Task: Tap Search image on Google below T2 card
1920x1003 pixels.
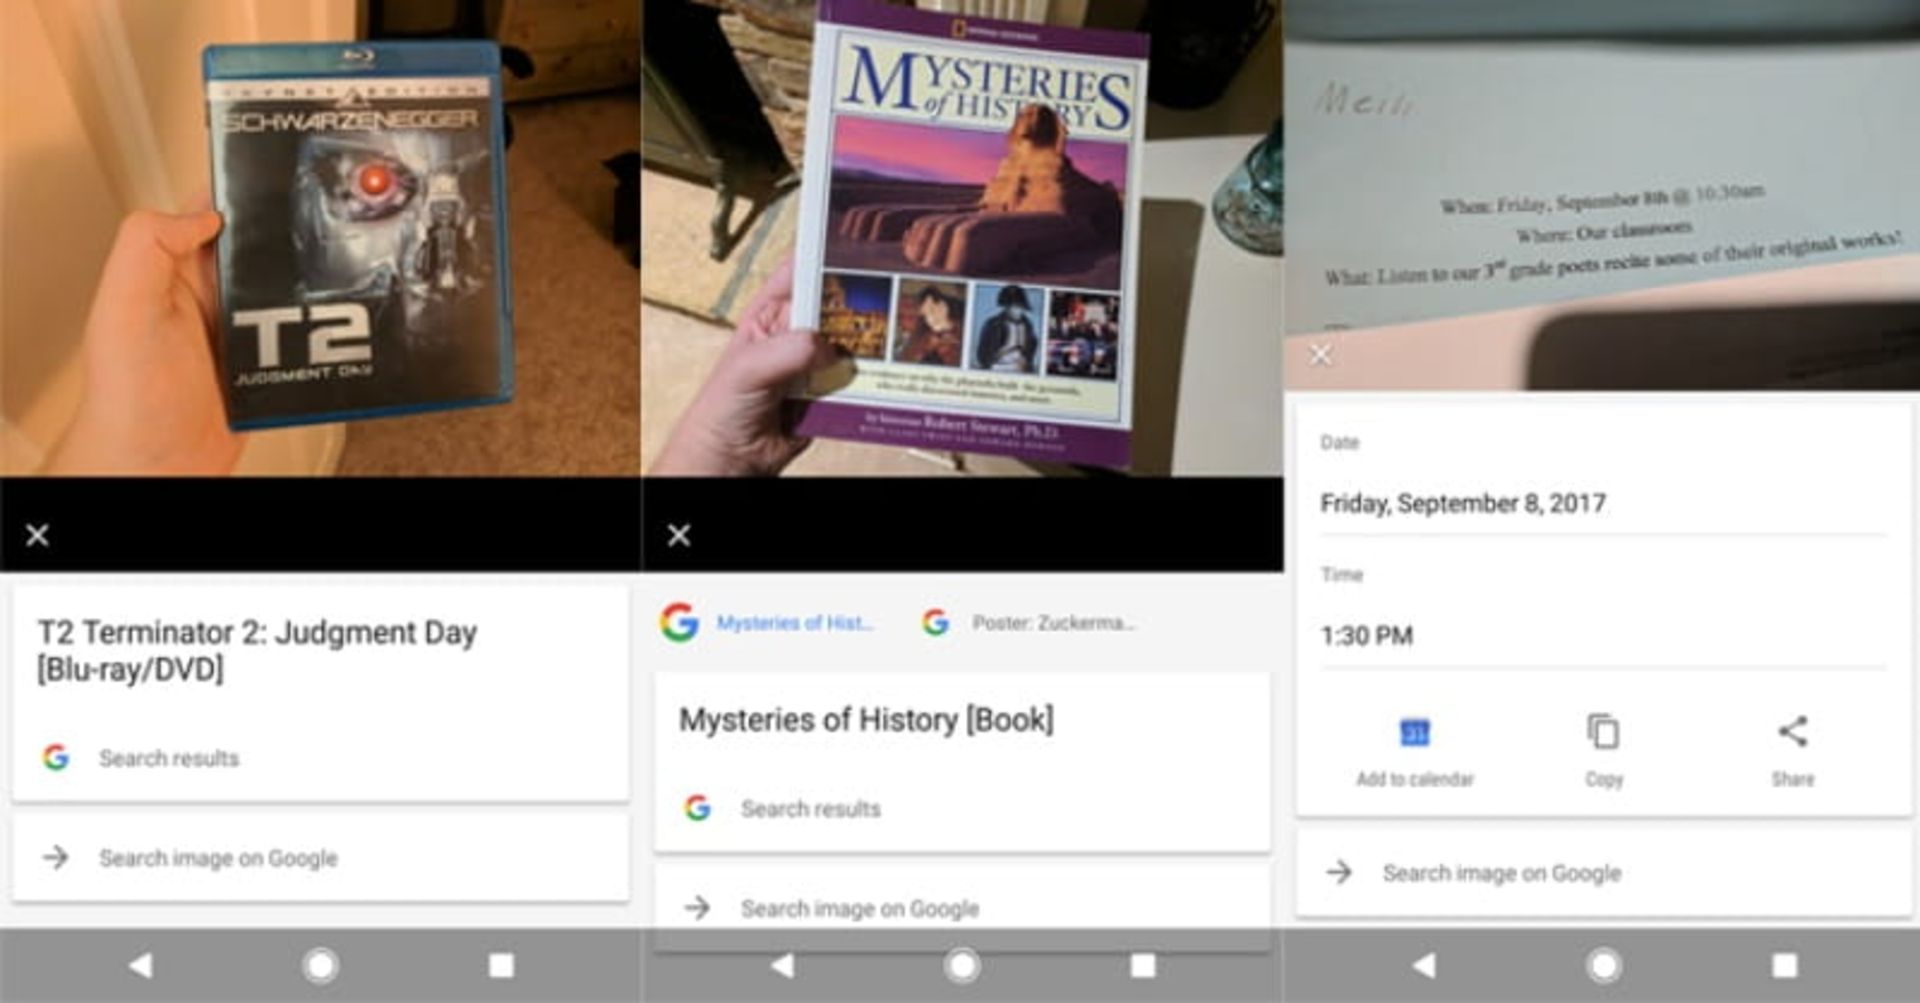Action: click(x=218, y=858)
